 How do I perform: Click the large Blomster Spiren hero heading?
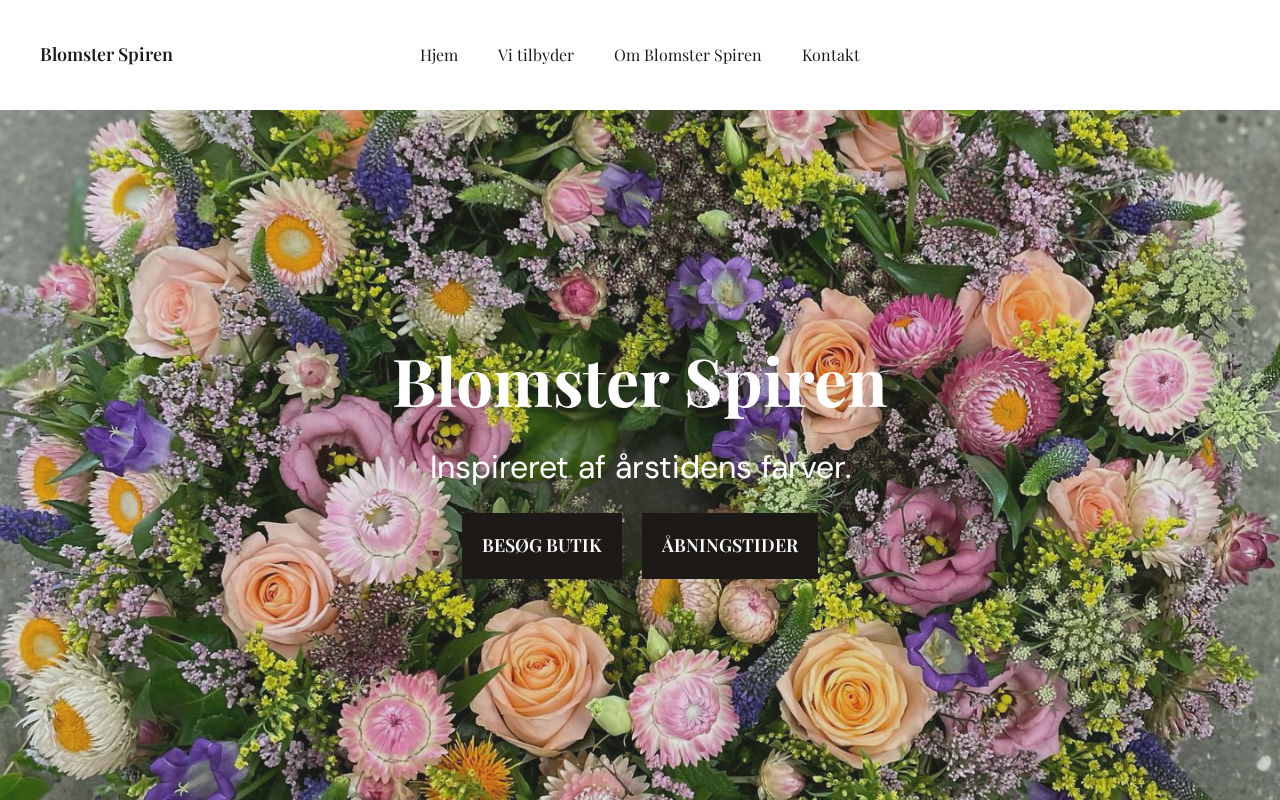click(640, 382)
